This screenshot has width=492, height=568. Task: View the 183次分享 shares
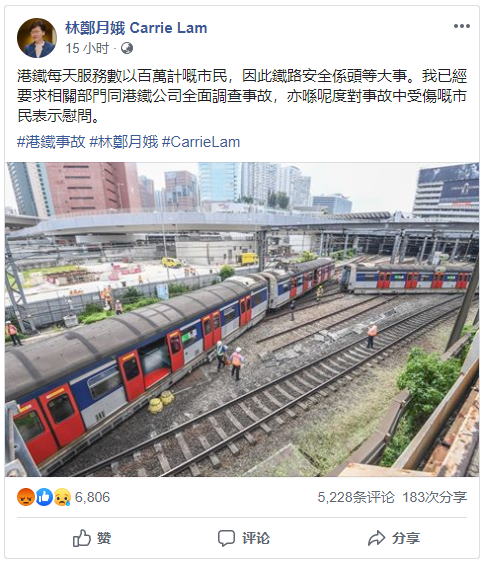point(435,497)
